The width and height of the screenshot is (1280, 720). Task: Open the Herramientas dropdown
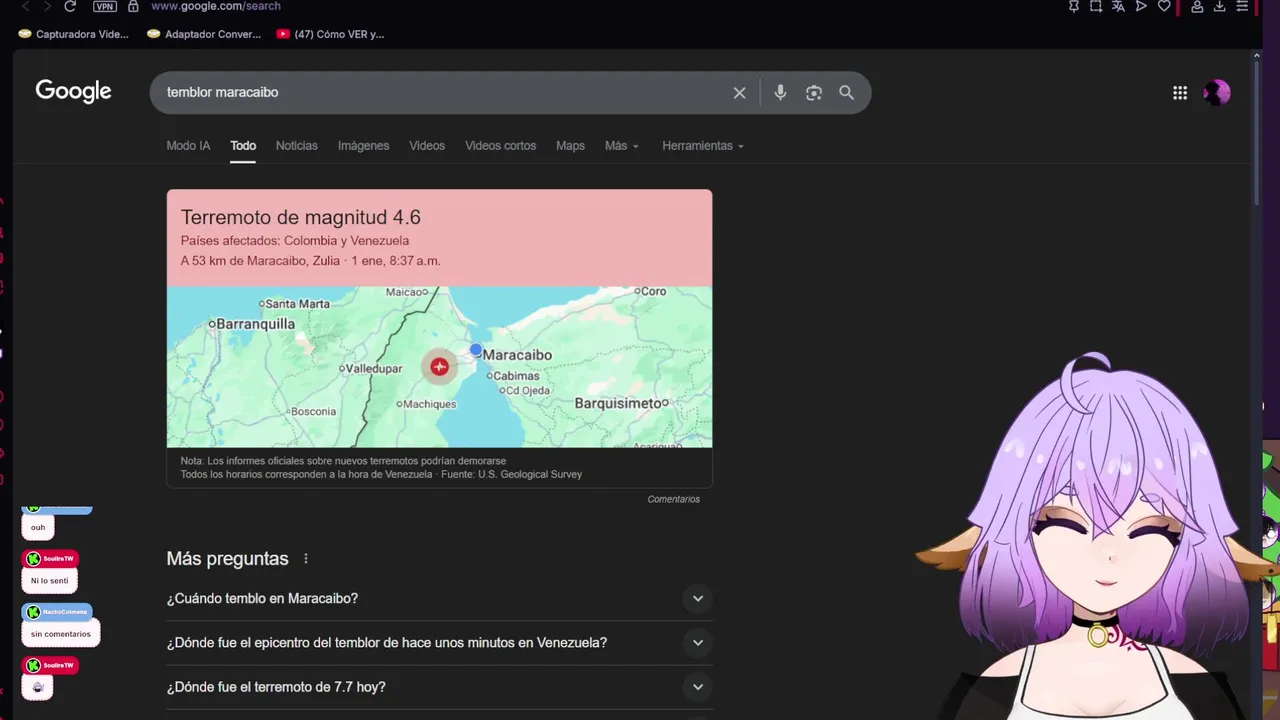tap(703, 146)
